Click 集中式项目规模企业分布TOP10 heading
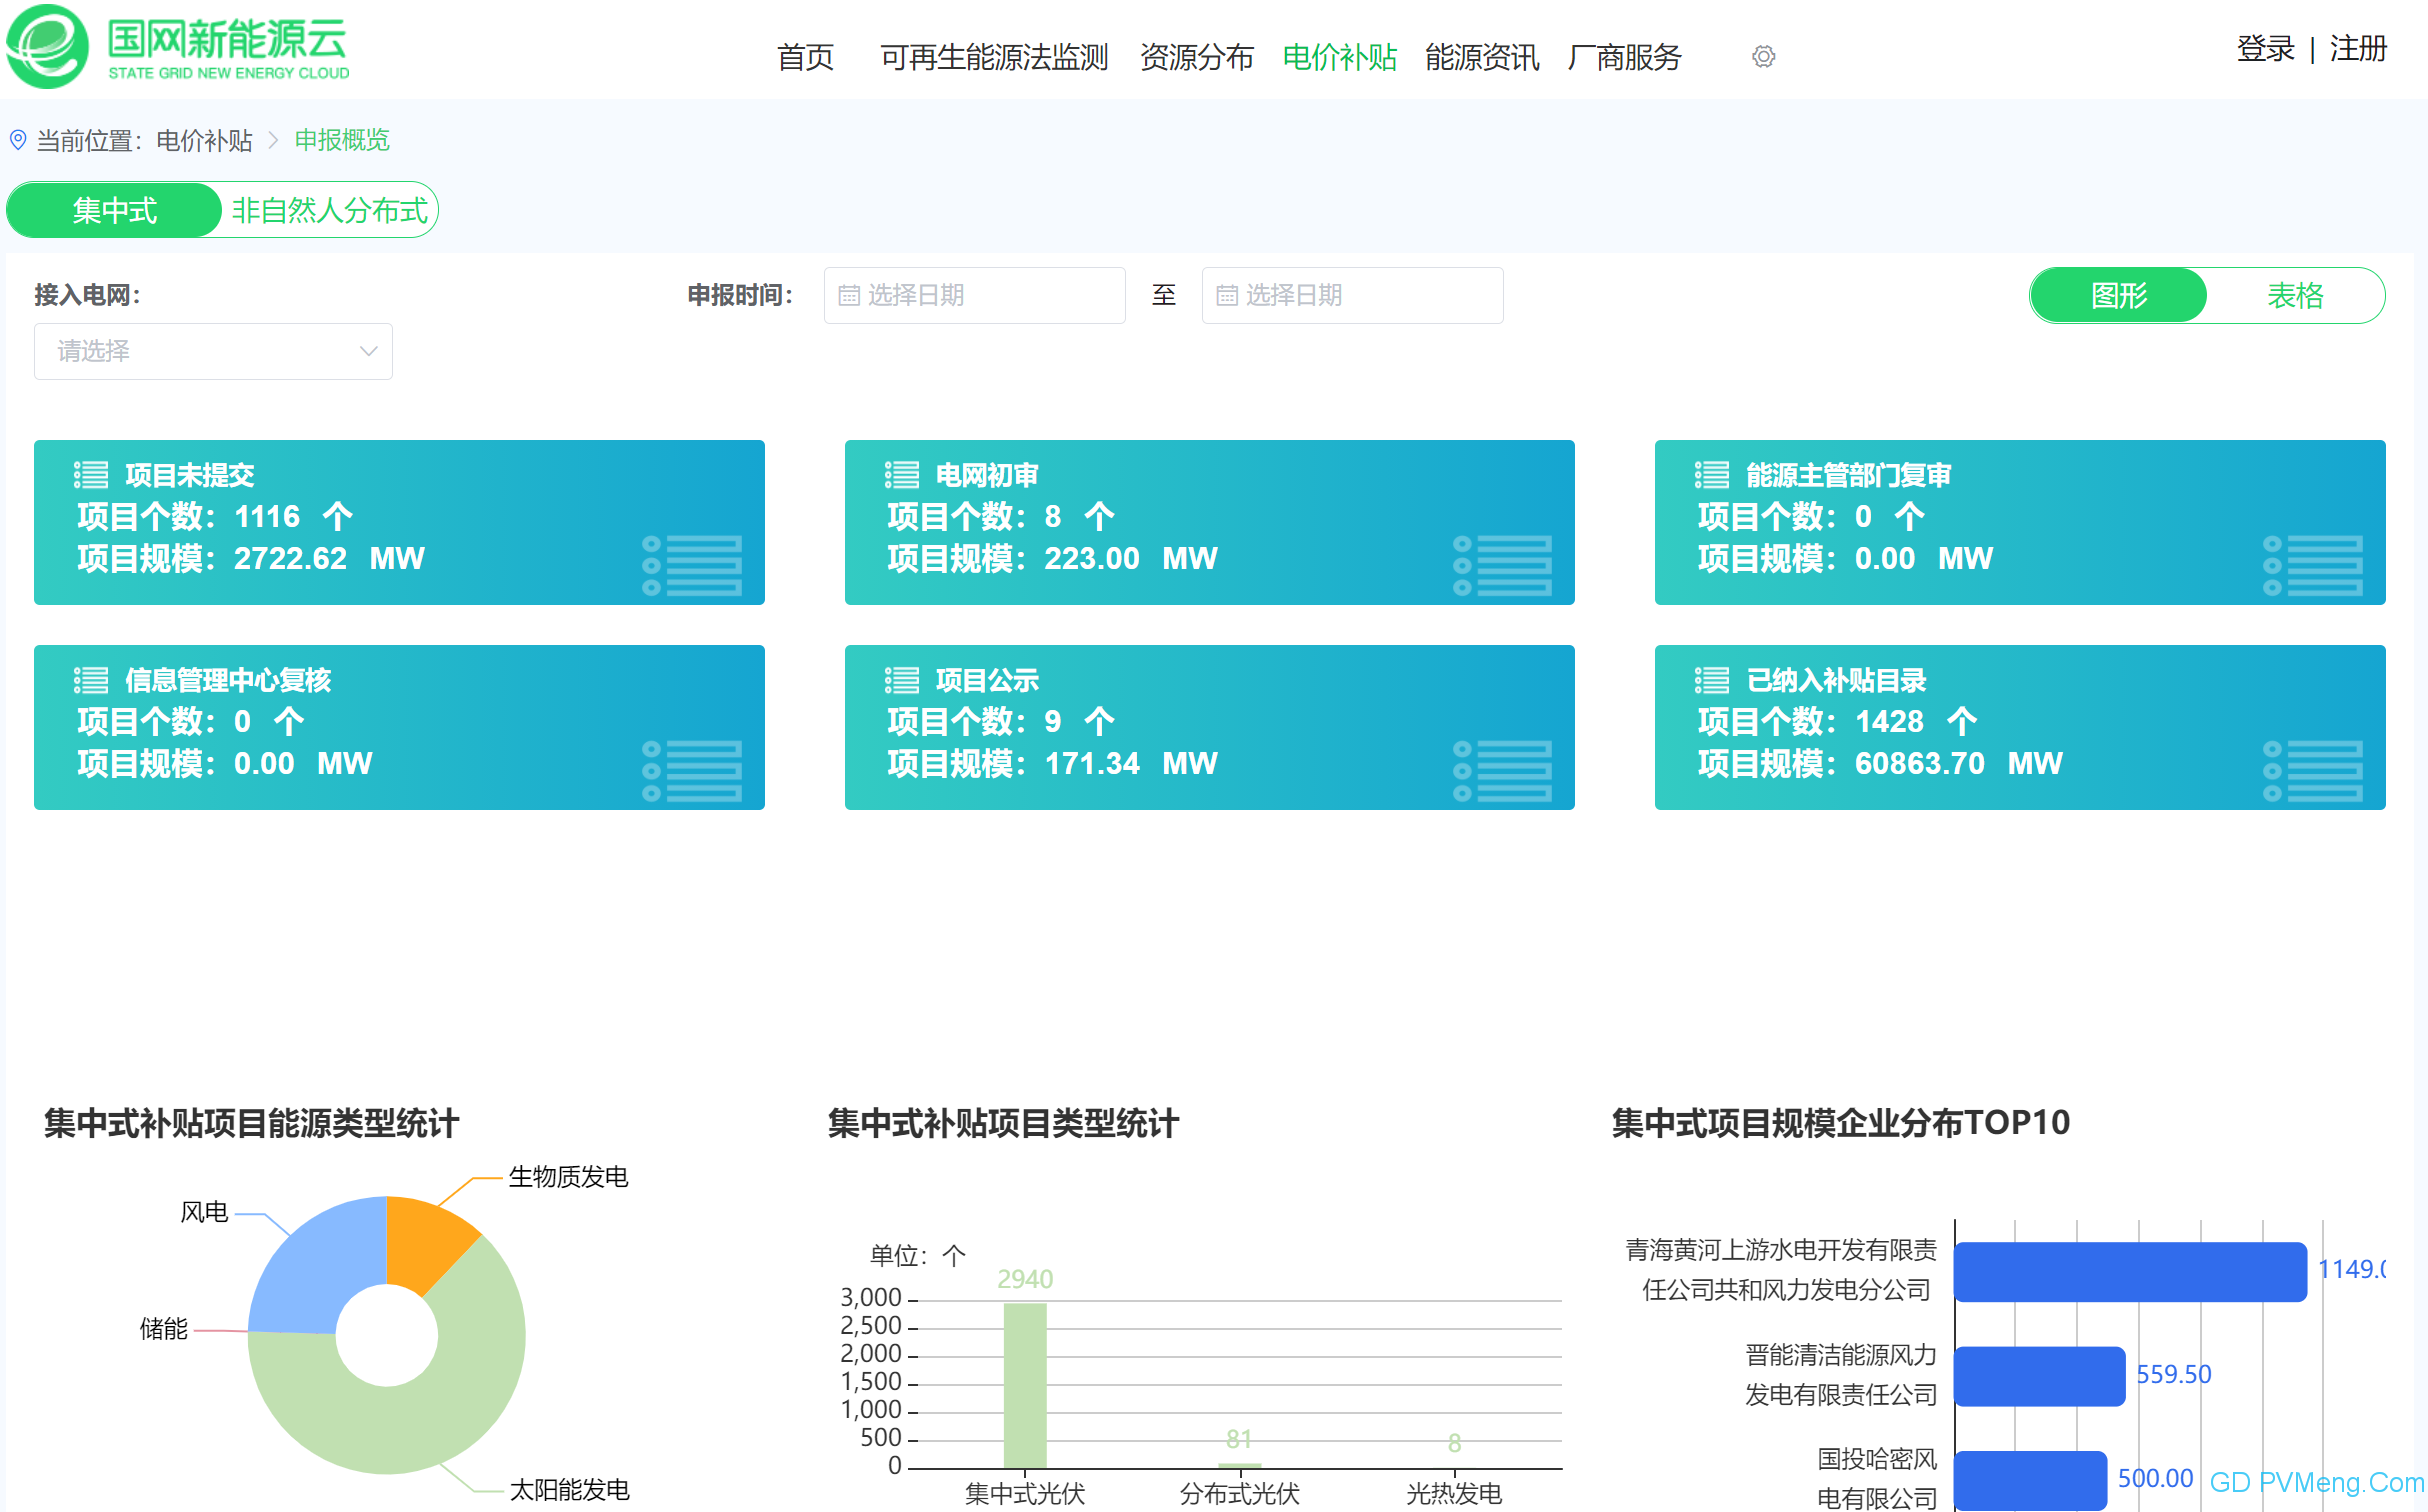The image size is (2428, 1512). (x=1840, y=1123)
